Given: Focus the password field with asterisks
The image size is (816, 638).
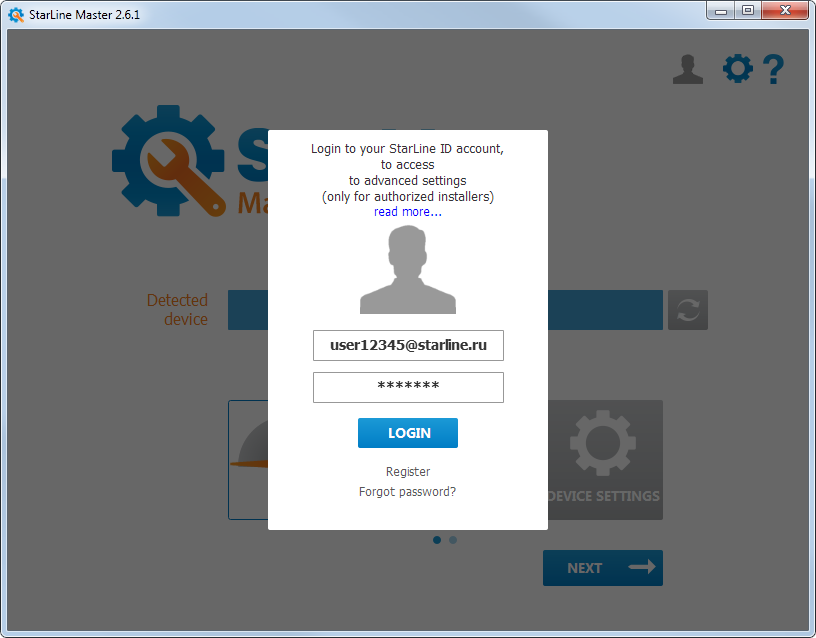Looking at the screenshot, I should 408,387.
